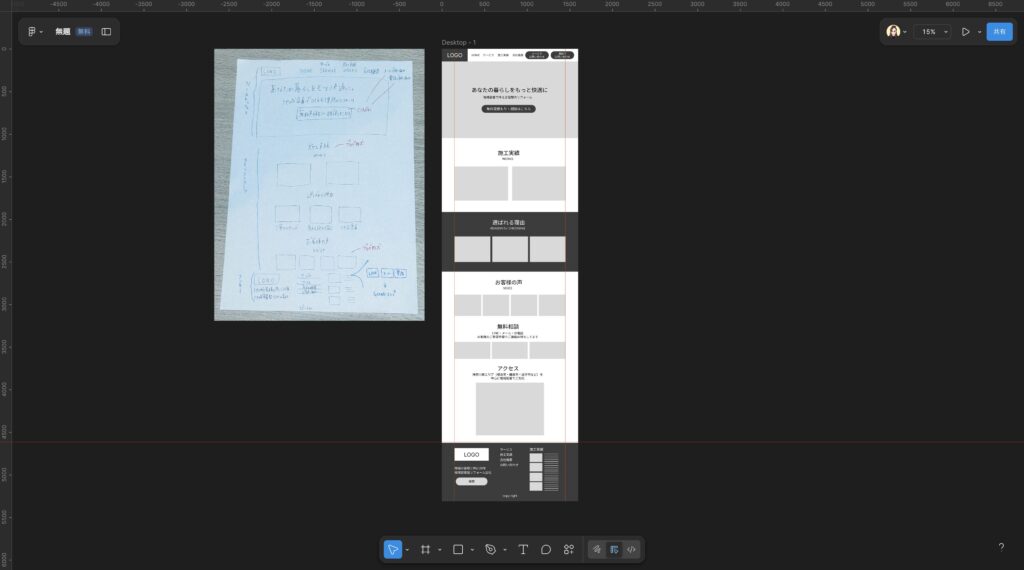1024x570 pixels.
Task: Expand the Figma main menu
Action: (34, 32)
